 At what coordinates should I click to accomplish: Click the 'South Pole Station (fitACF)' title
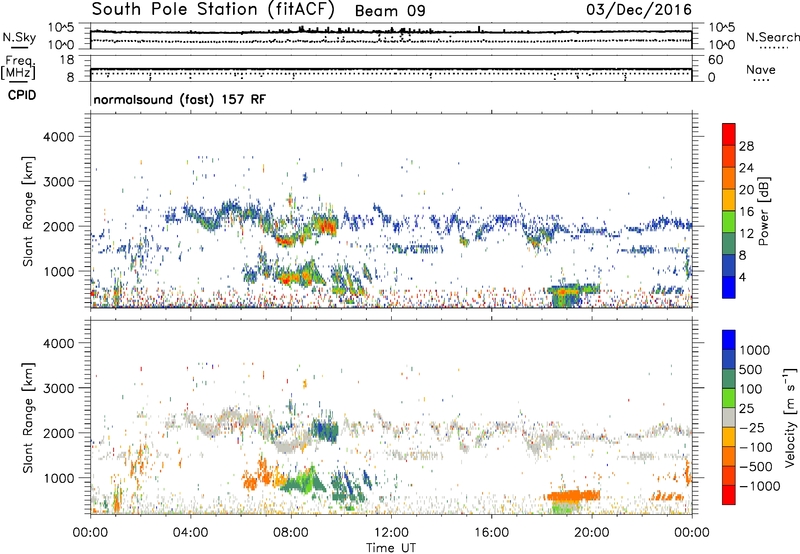(213, 9)
